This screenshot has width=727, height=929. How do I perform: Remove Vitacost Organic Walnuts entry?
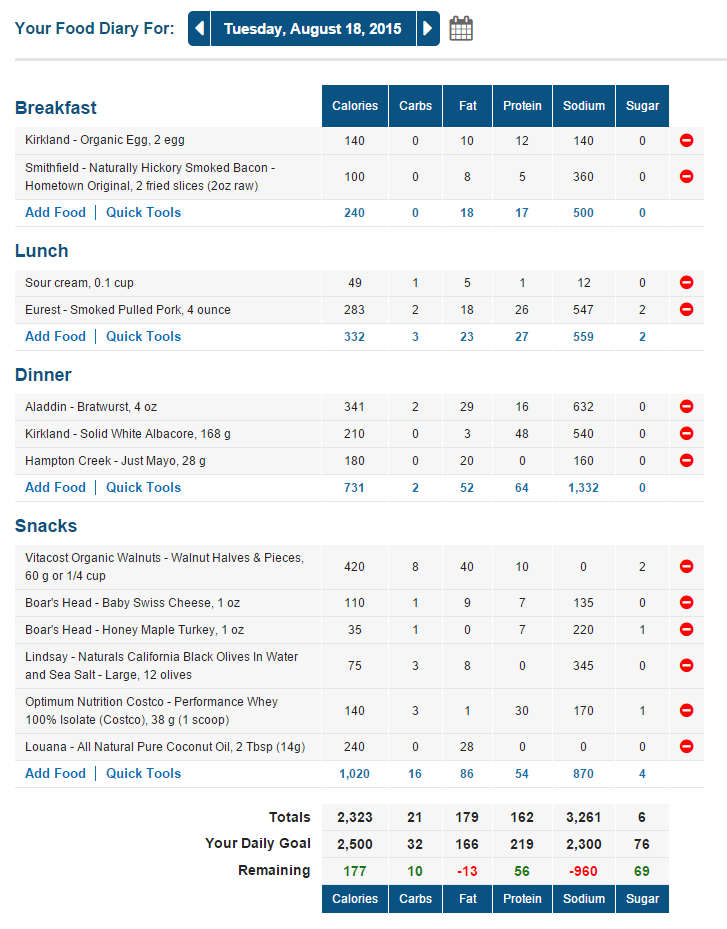pos(687,566)
